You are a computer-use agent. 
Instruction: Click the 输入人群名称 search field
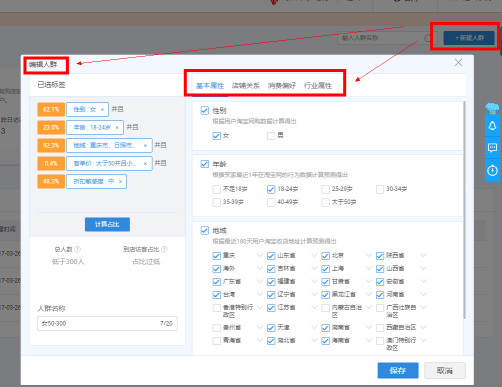387,38
